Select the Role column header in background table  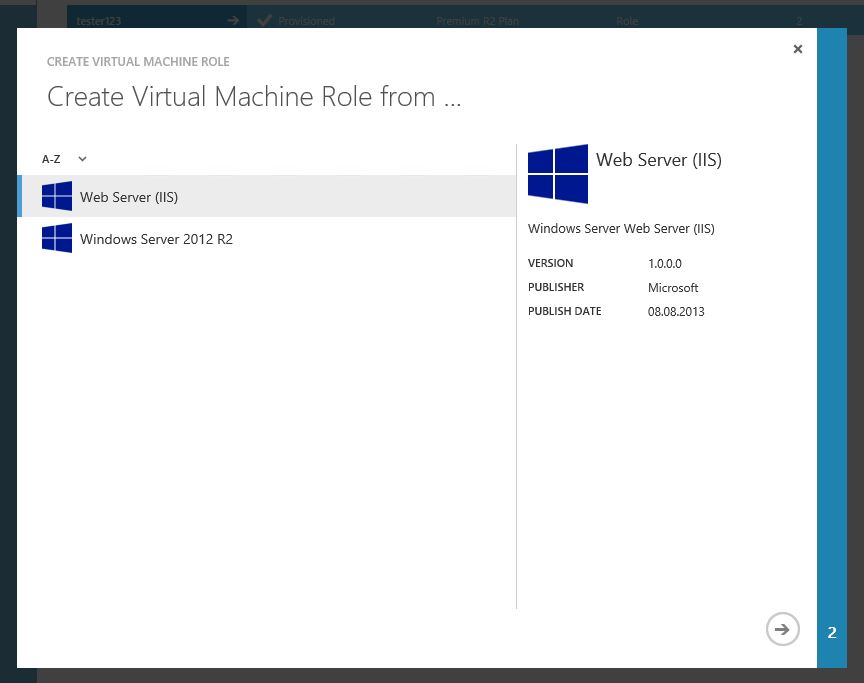click(627, 20)
